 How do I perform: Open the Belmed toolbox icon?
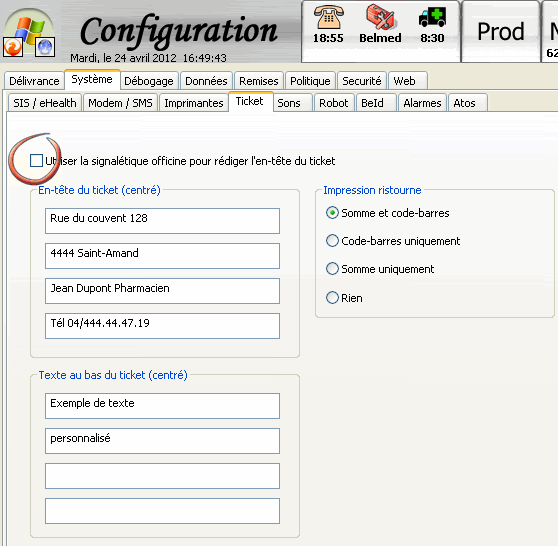(x=380, y=17)
